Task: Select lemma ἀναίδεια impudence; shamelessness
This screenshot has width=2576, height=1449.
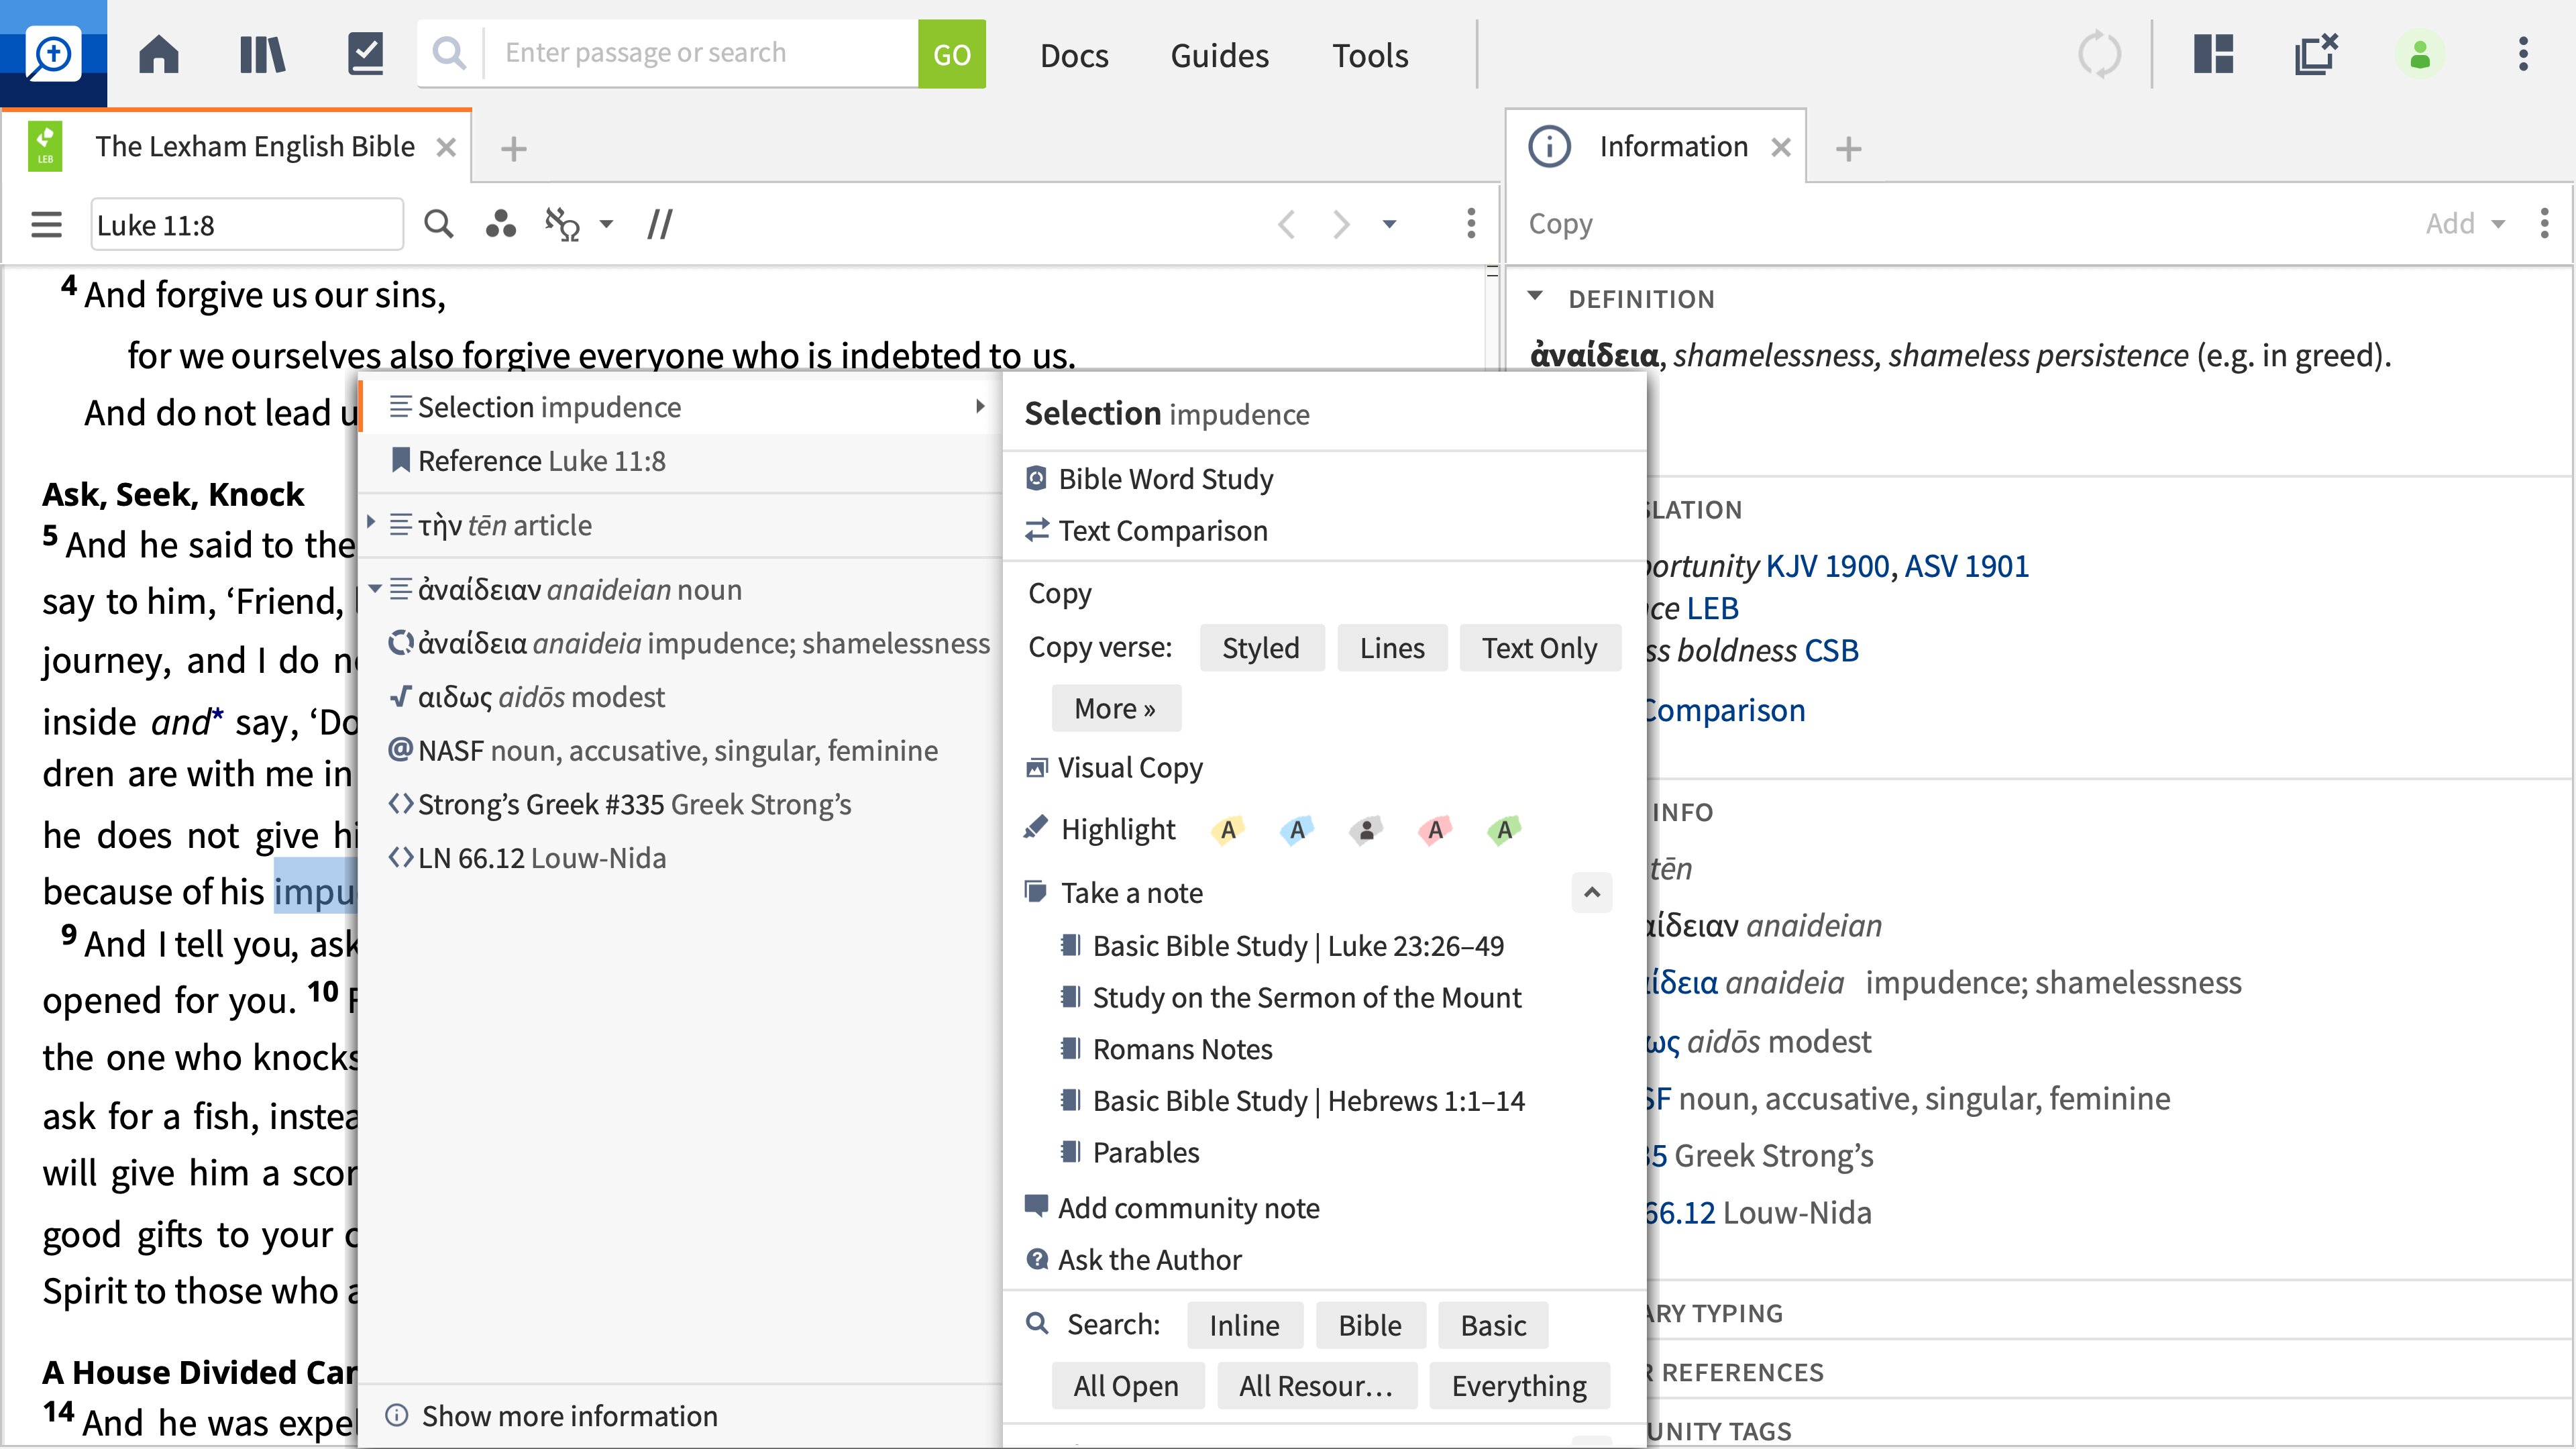Action: click(x=680, y=643)
